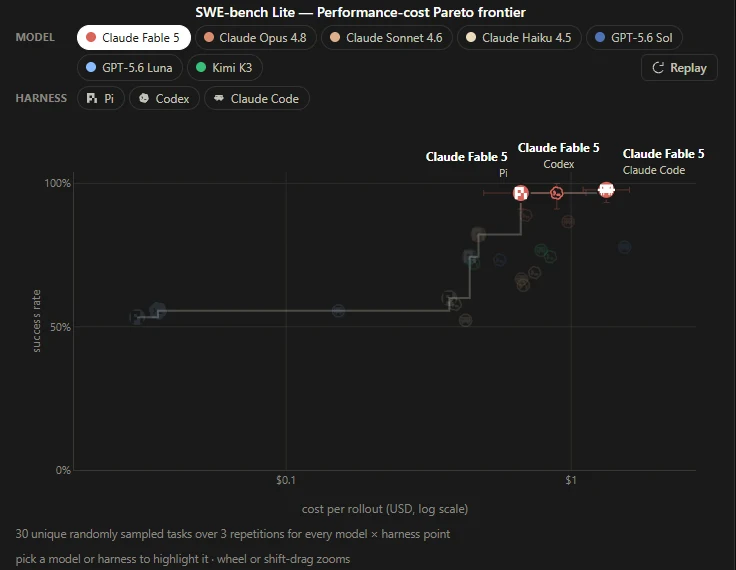Toggle the Claude Fable 5 model filter
Viewport: 736px width, 570px height.
134,38
